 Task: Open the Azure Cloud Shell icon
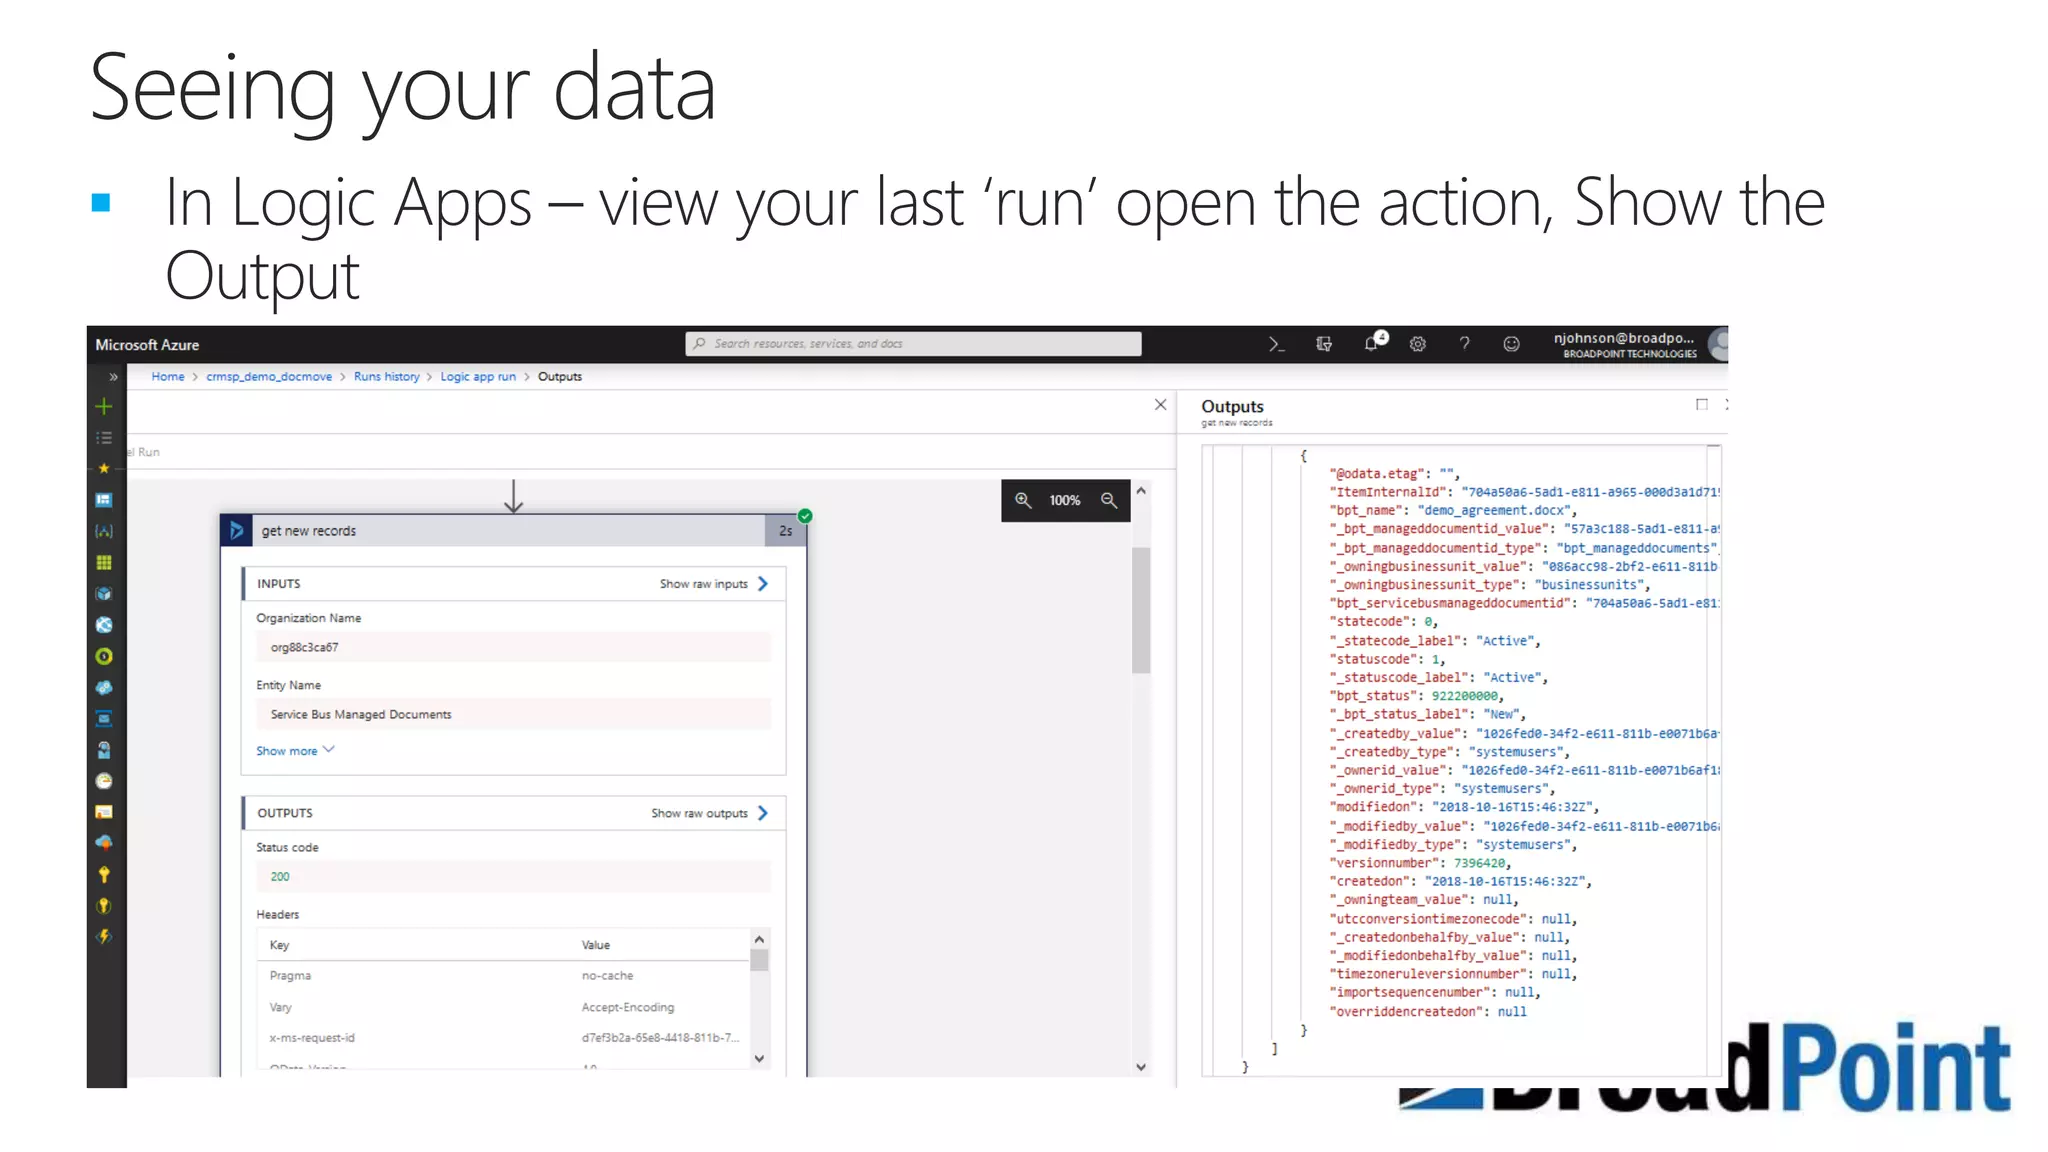(1276, 344)
